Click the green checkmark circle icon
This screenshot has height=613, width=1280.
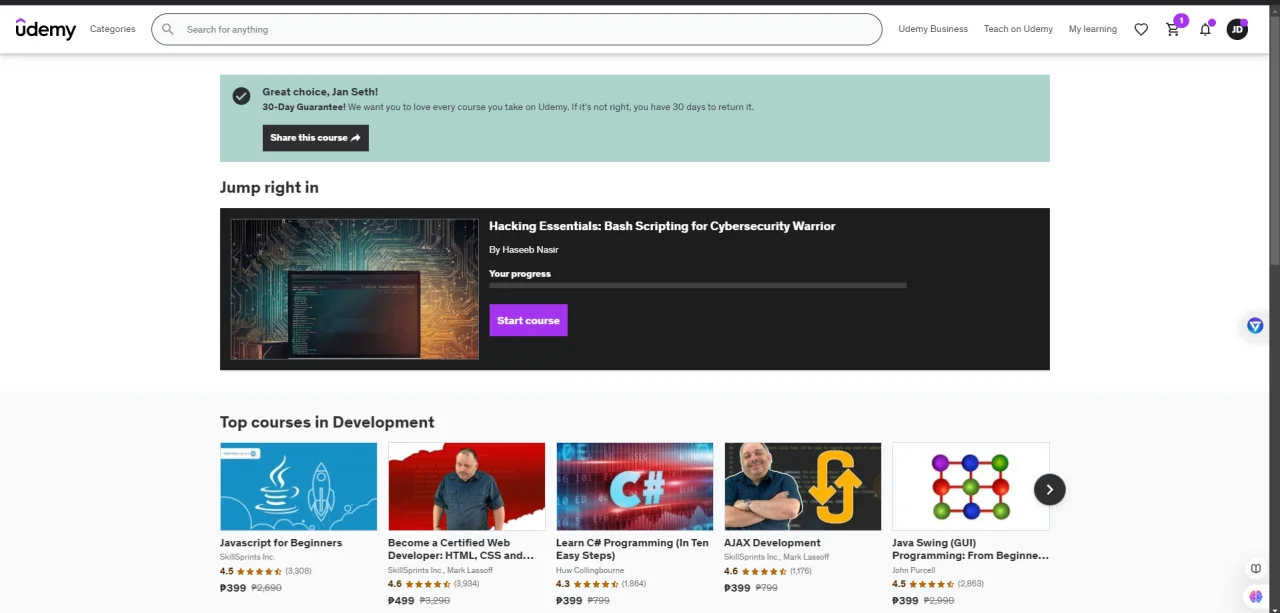(241, 96)
